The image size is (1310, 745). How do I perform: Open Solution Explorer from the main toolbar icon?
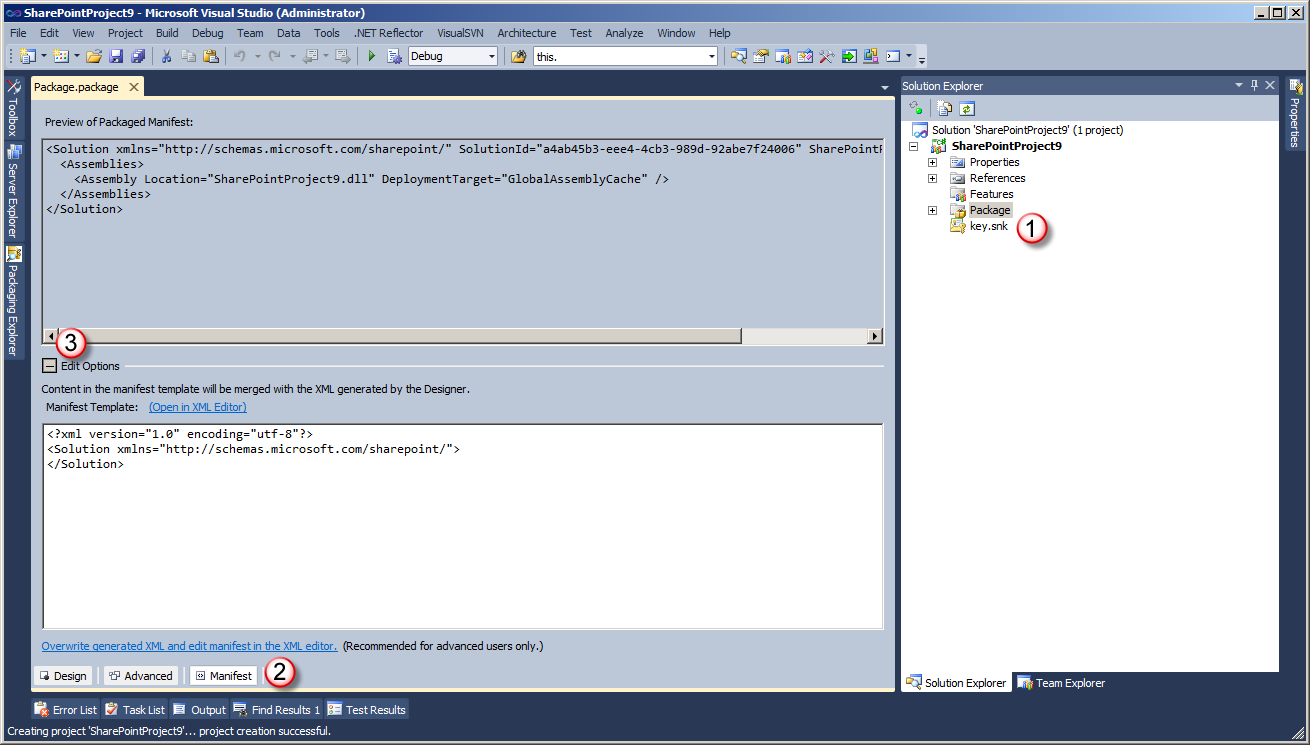[739, 56]
